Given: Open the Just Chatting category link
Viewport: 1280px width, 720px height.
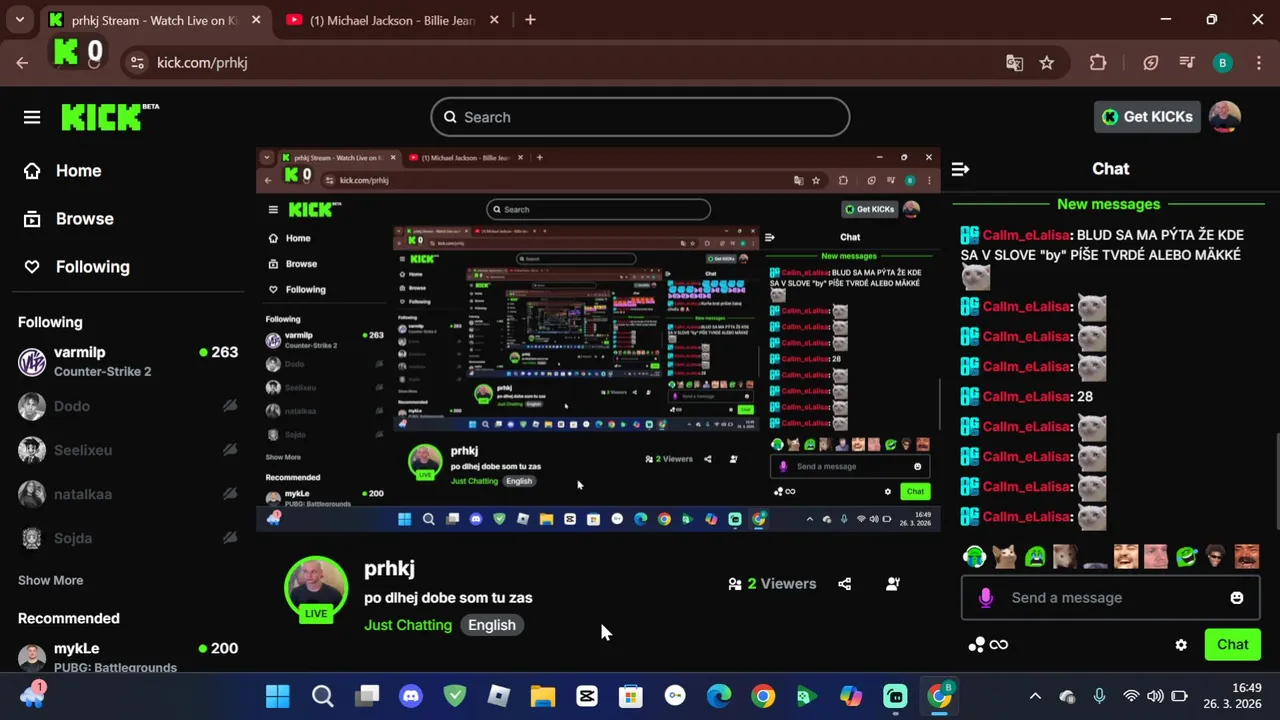Looking at the screenshot, I should 408,625.
